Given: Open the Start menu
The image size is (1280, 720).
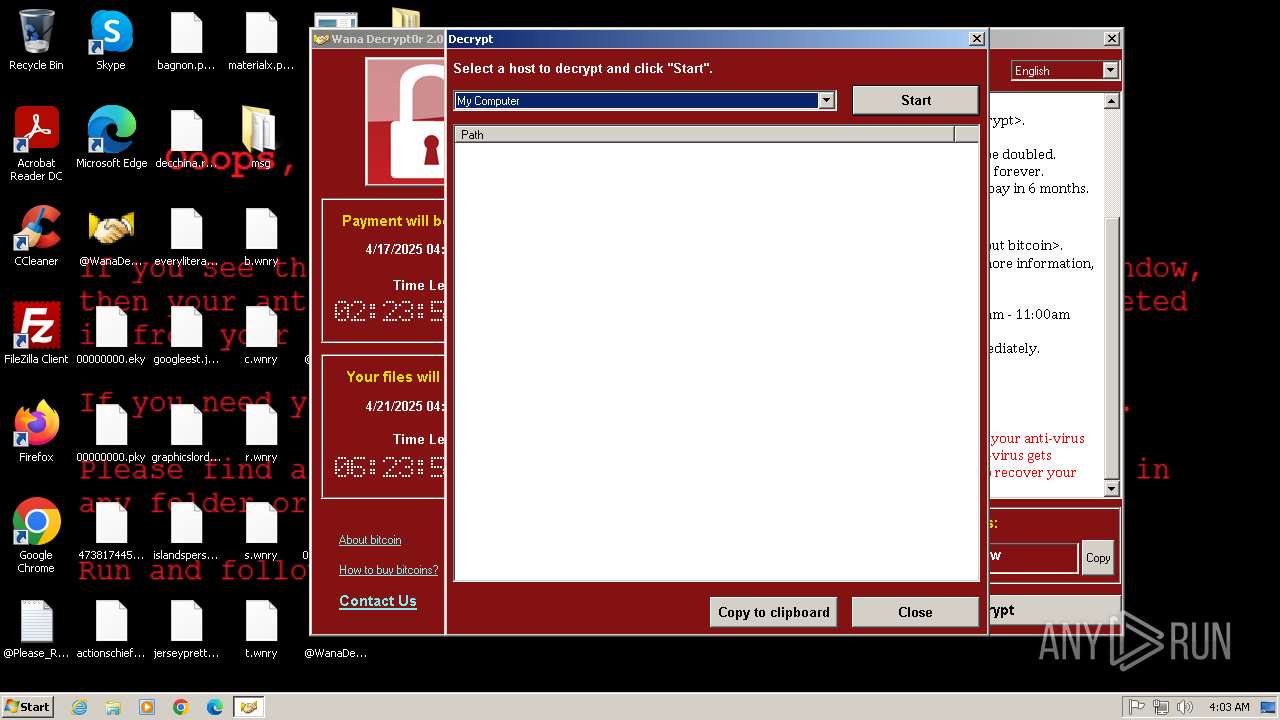Looking at the screenshot, I should pyautogui.click(x=28, y=707).
